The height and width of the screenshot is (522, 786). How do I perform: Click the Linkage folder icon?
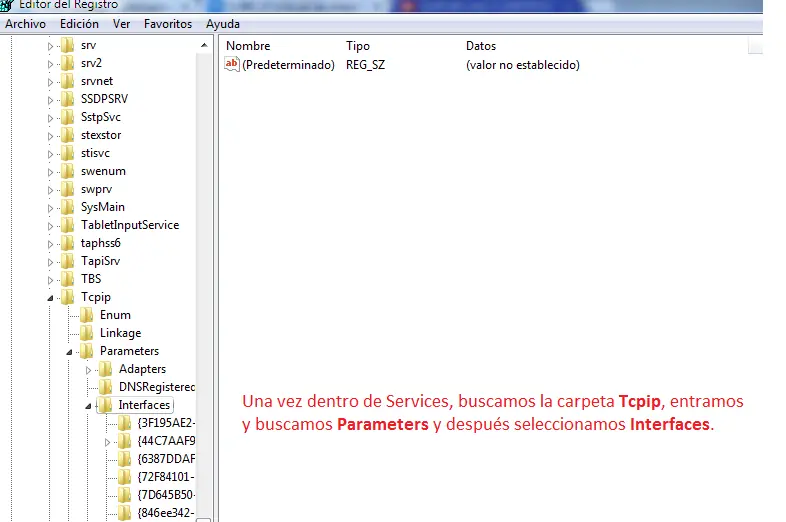click(87, 333)
